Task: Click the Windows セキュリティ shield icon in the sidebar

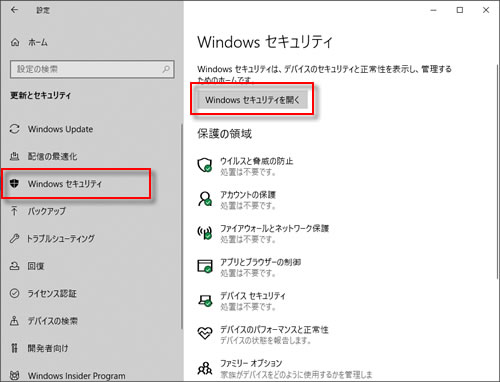Action: point(14,183)
